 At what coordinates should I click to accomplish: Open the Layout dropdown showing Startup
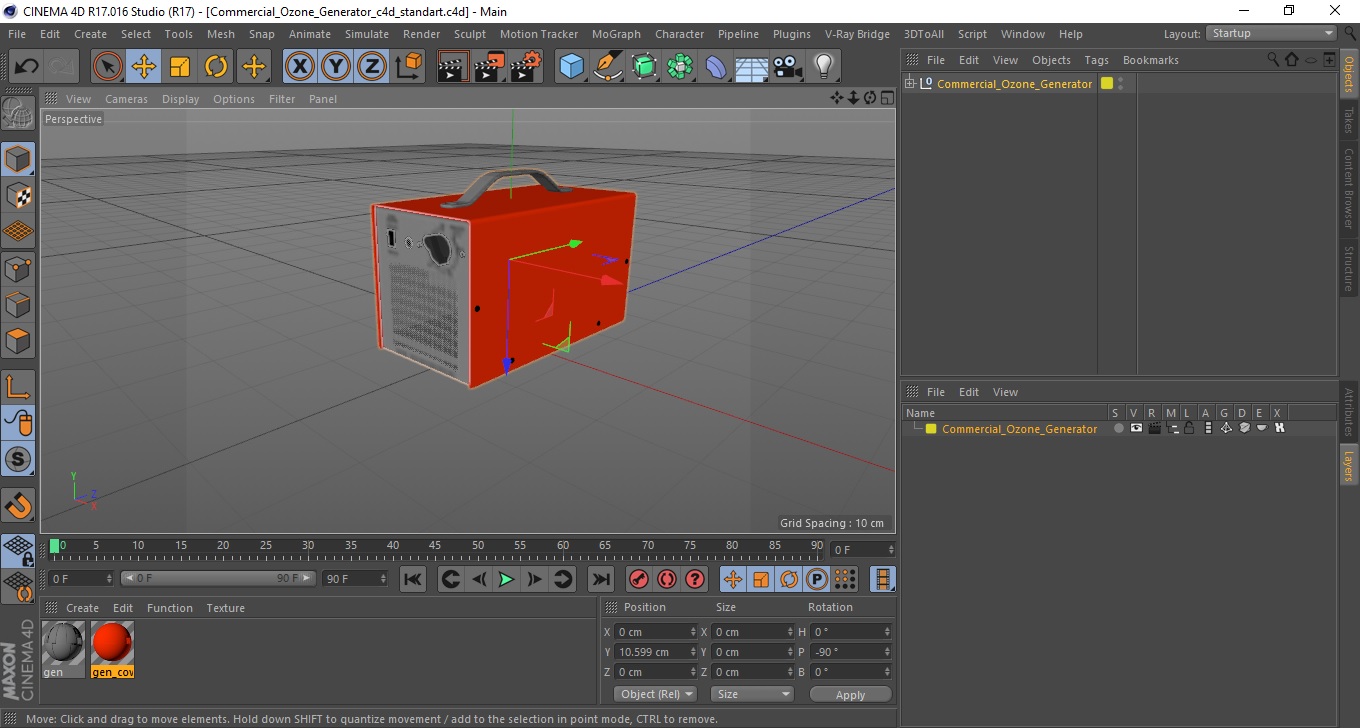1272,33
